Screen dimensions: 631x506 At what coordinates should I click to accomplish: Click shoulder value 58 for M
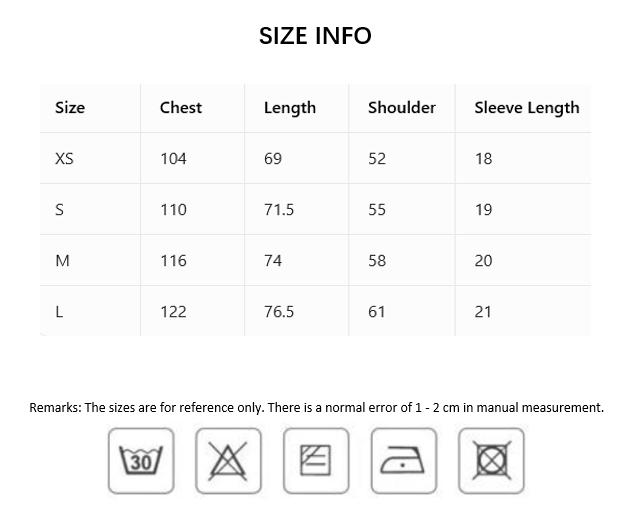click(377, 261)
